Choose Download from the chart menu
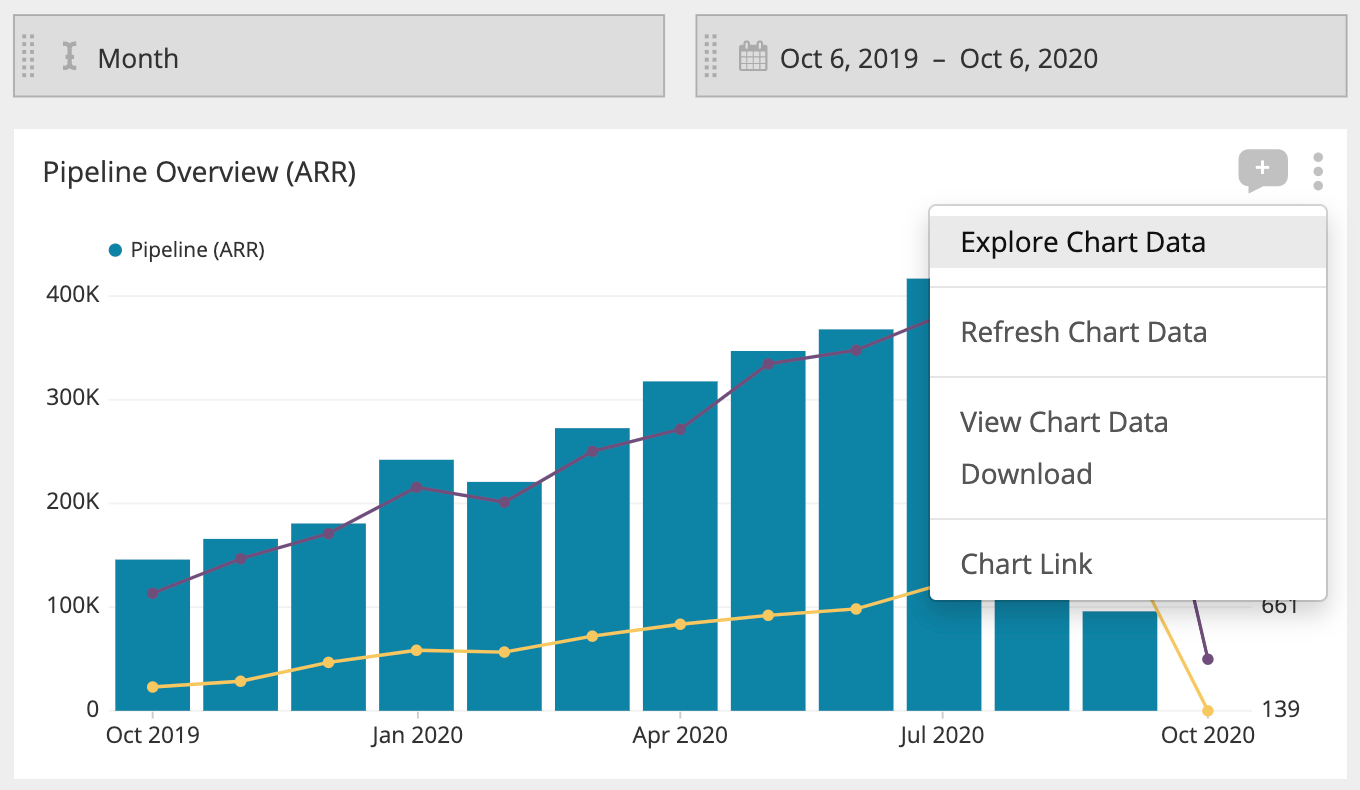This screenshot has width=1360, height=790. tap(1128, 474)
